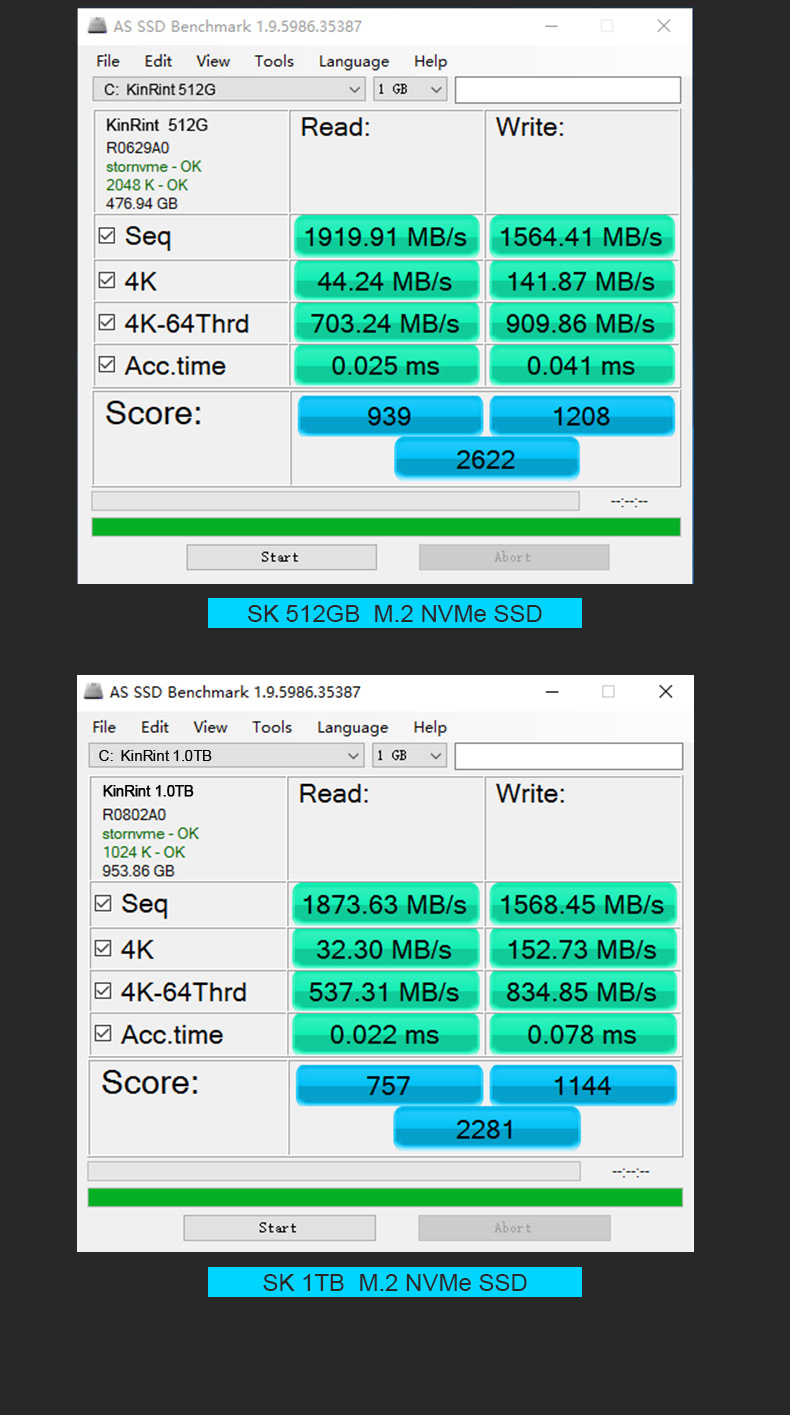This screenshot has width=790, height=1415.
Task: Open the C: KinRint 512G drive dropdown
Action: tap(229, 90)
